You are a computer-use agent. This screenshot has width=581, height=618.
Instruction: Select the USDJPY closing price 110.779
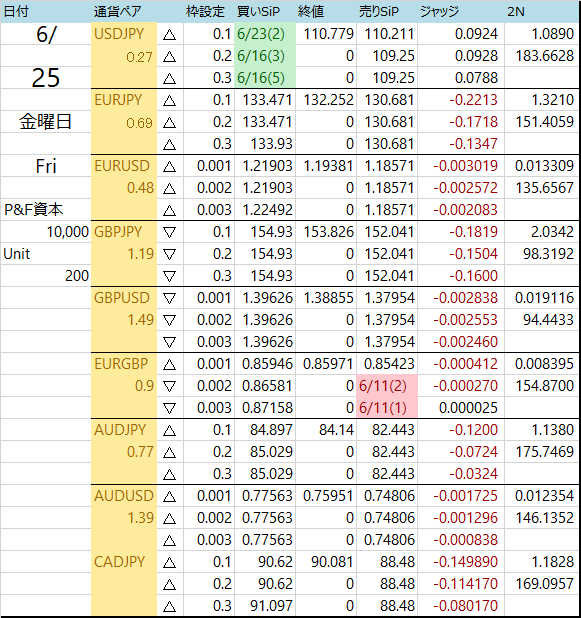[x=328, y=34]
